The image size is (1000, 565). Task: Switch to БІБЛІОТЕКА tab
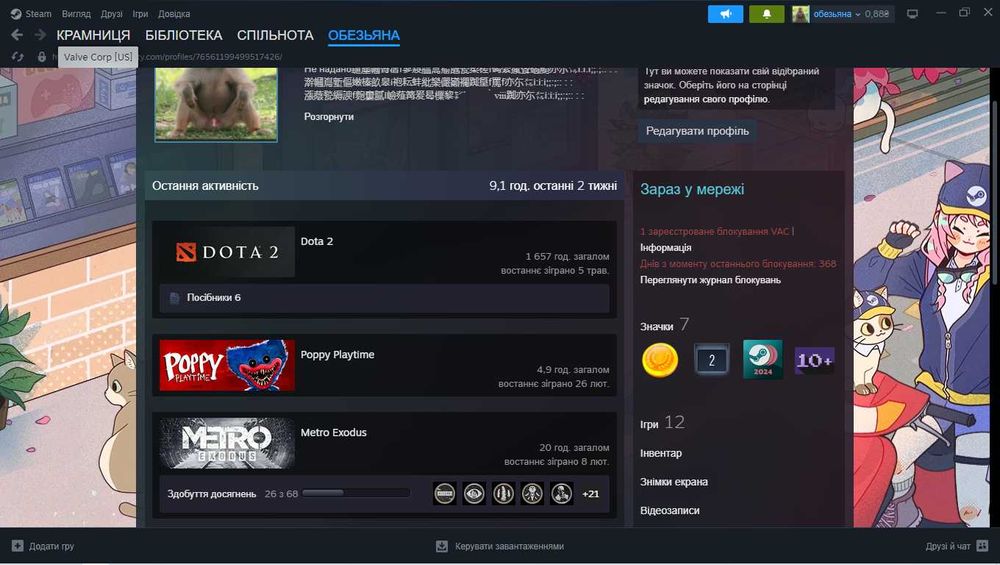(x=184, y=35)
